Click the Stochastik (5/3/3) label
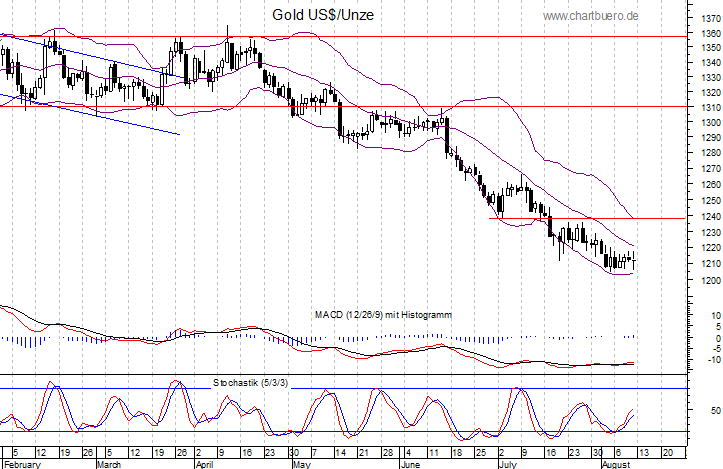This screenshot has height=469, width=723. tap(250, 383)
